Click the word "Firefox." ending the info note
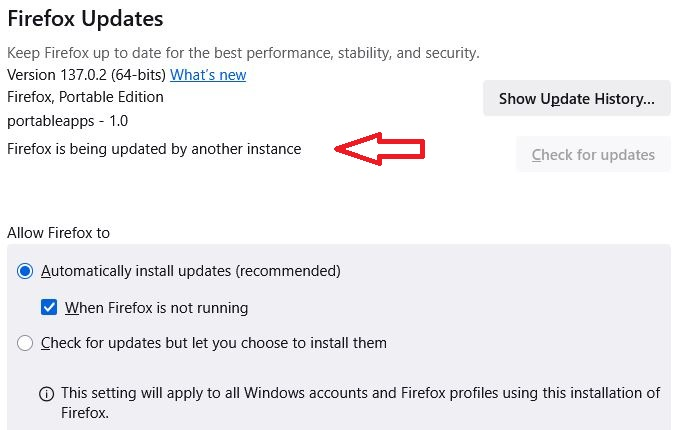Image resolution: width=675 pixels, height=430 pixels. 84,412
